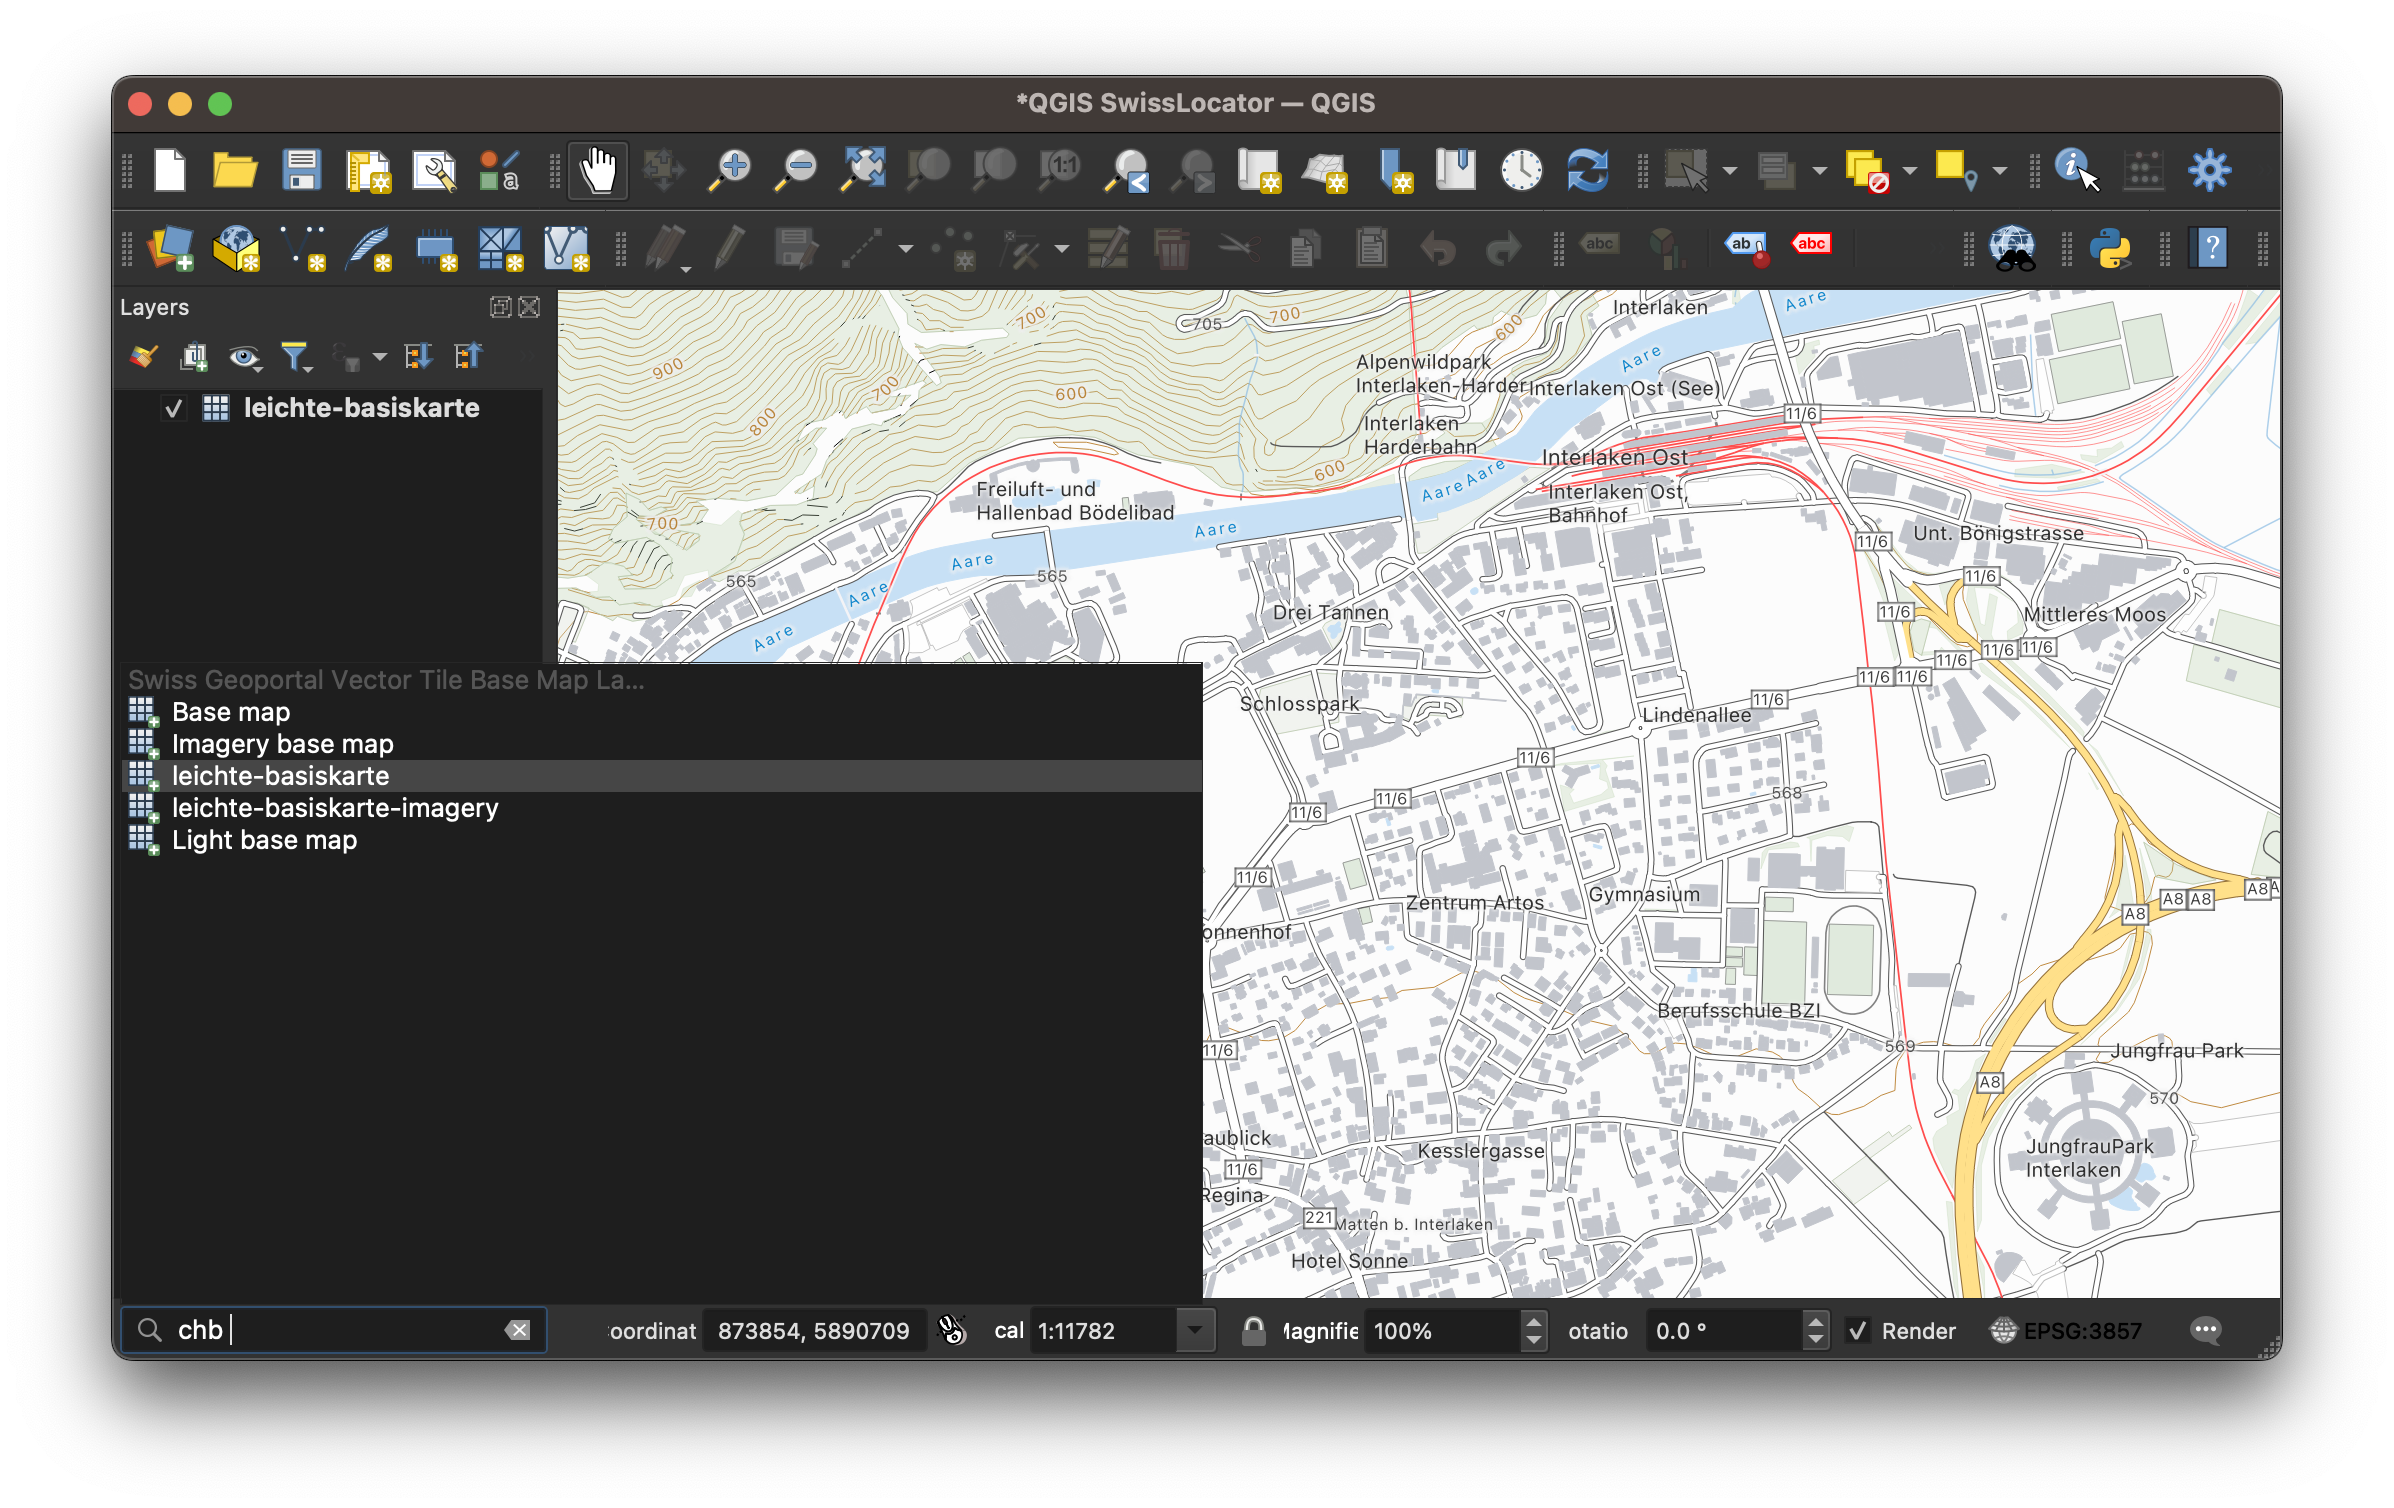
Task: Click the EPSG:3857 CRS button
Action: 2067,1331
